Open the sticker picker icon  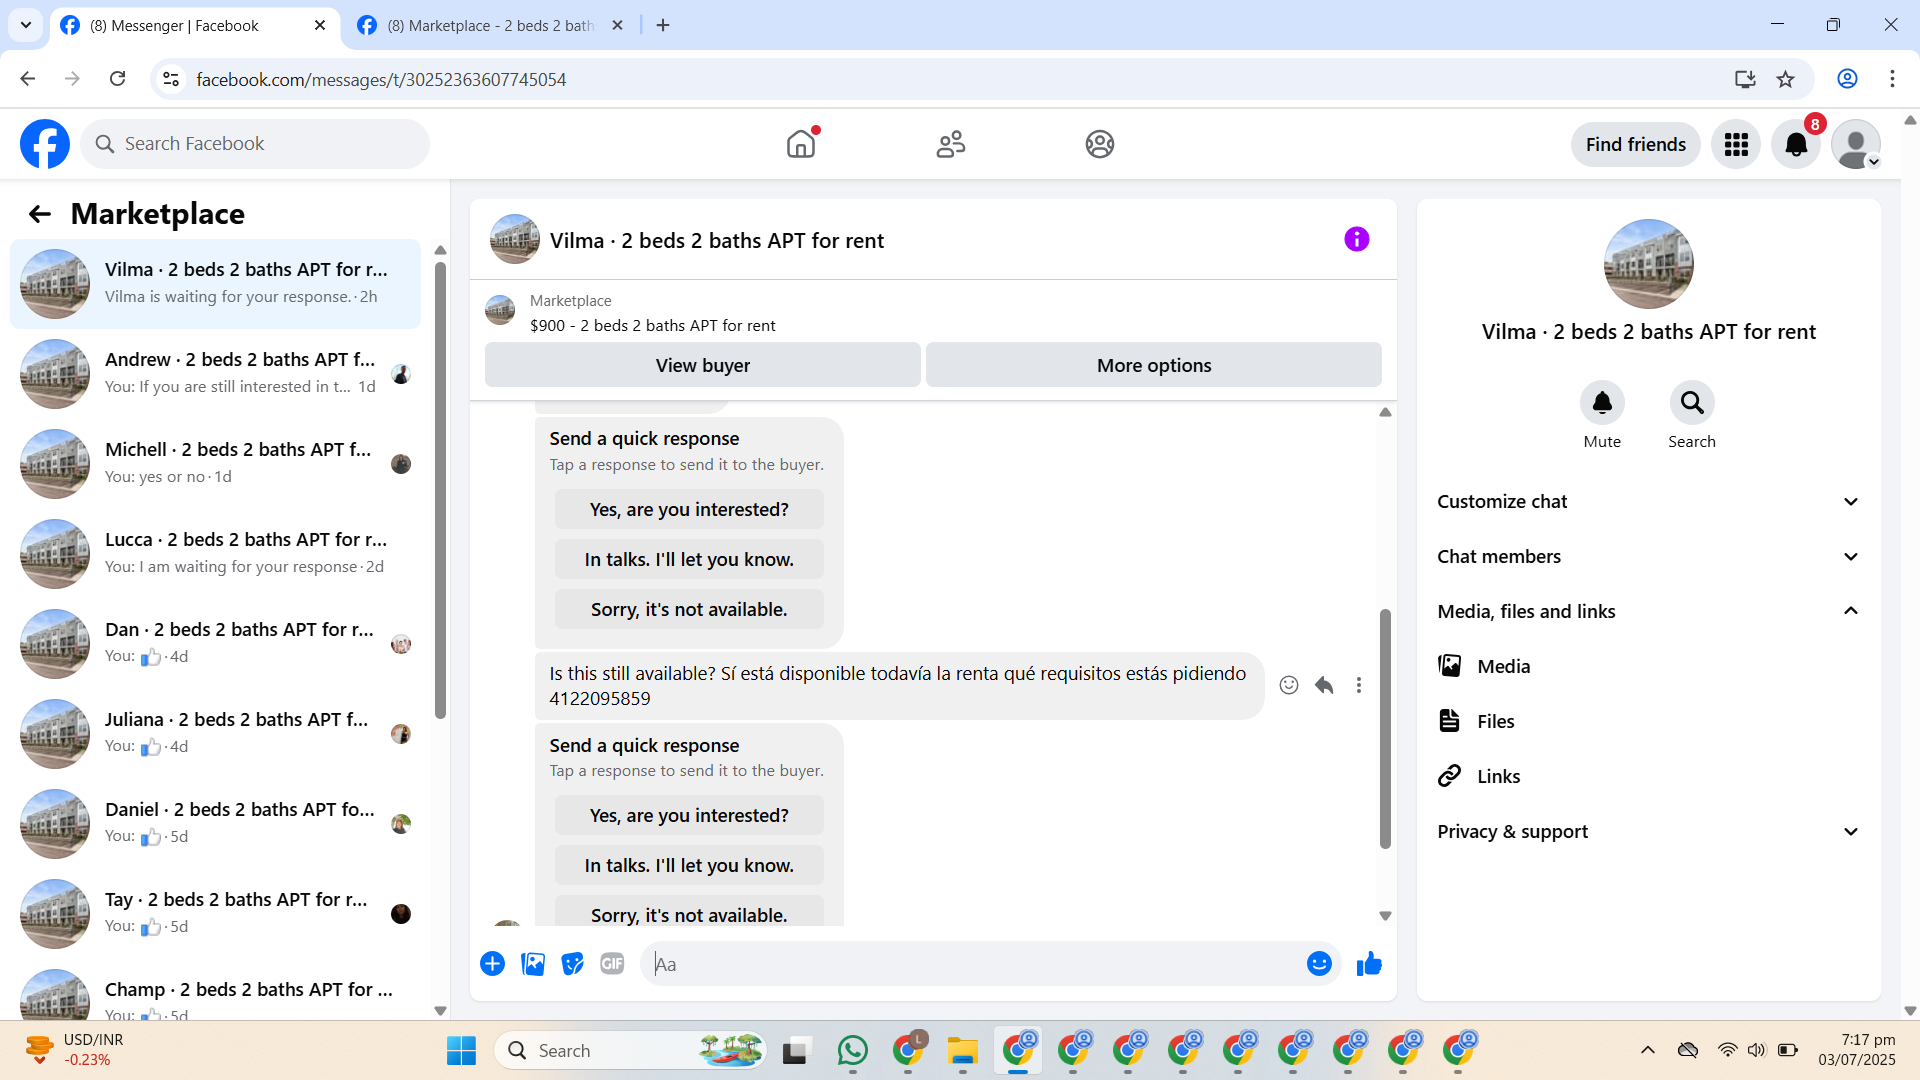coord(572,964)
